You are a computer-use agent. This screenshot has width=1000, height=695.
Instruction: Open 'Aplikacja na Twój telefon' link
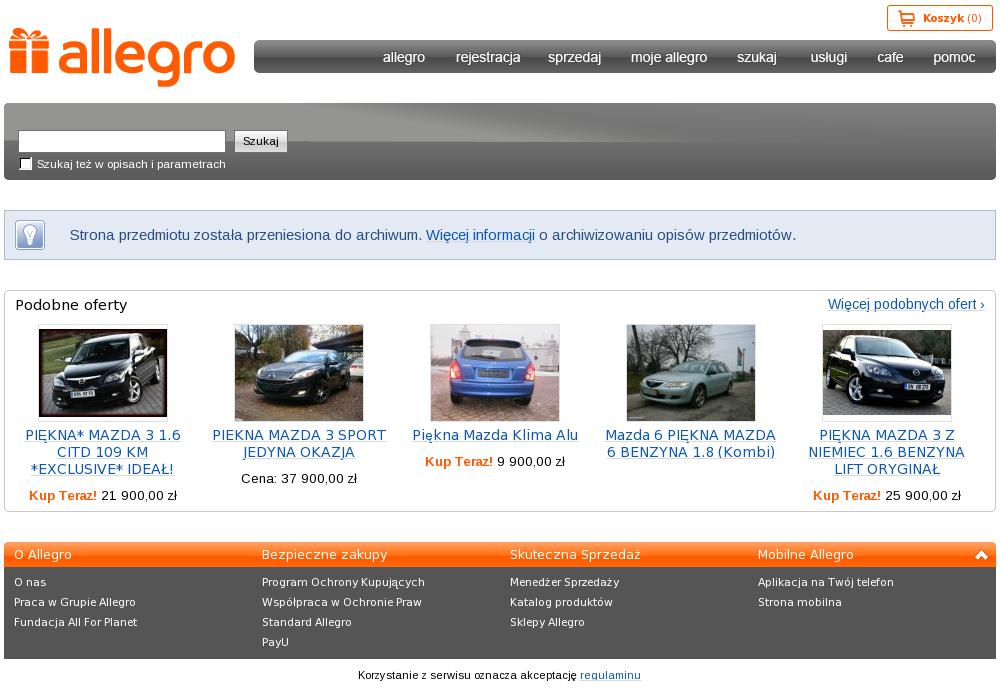[x=826, y=582]
